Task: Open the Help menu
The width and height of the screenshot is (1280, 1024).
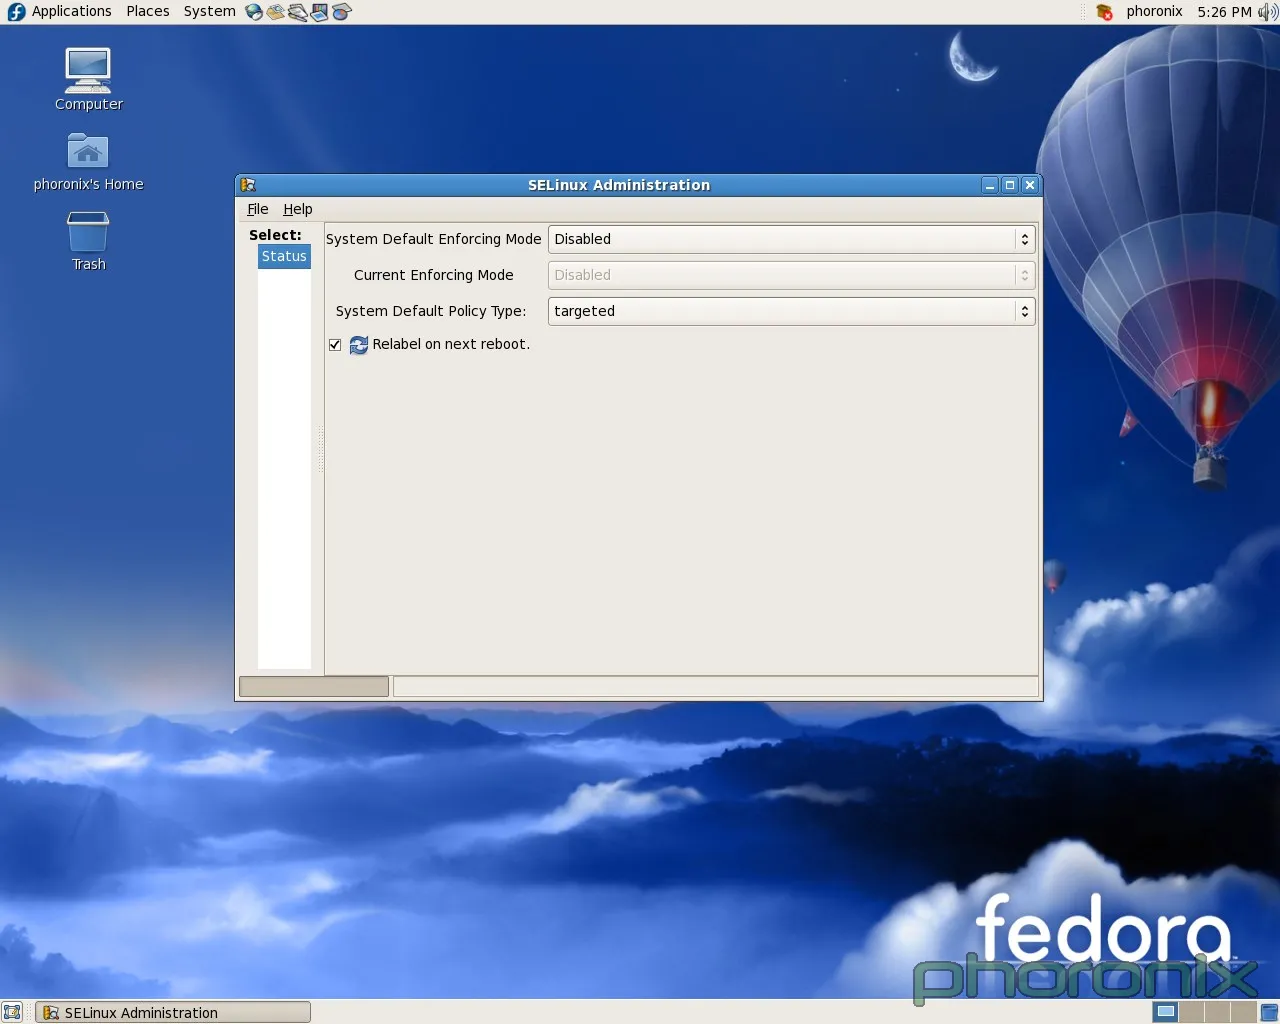Action: point(298,209)
